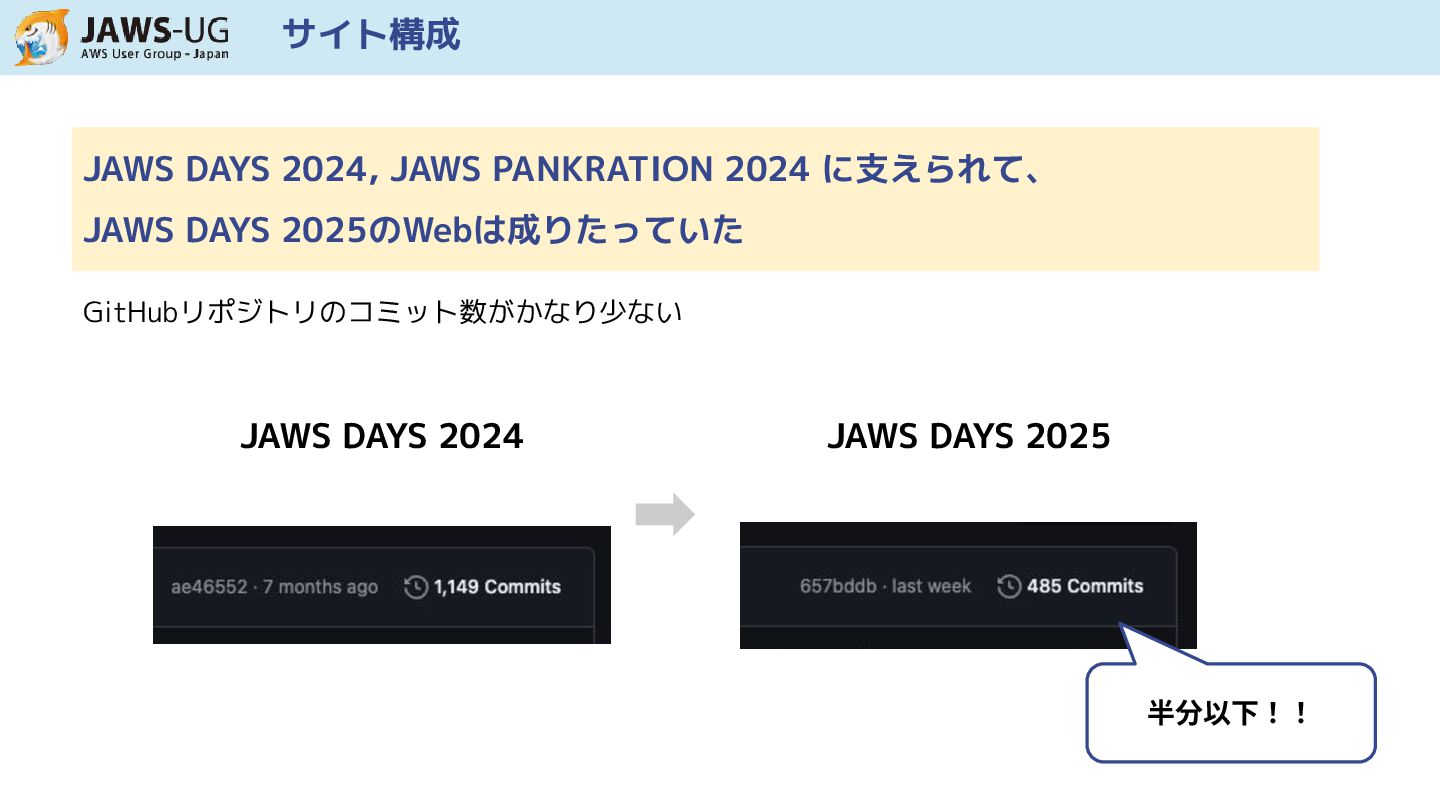Click the headline line starting JAWS DAYS 2025のWeb
The width and height of the screenshot is (1440, 810).
pos(414,231)
